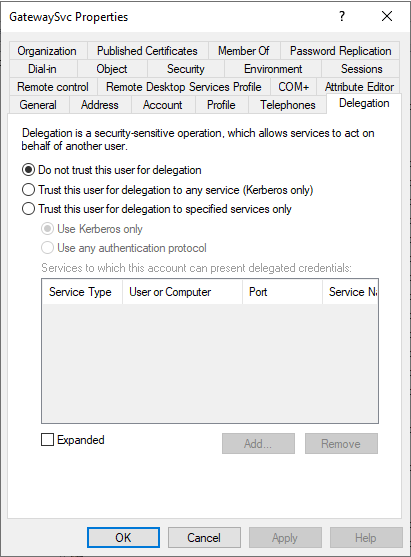Click the question mark help icon
Screen dimensions: 411x557
pos(342,16)
